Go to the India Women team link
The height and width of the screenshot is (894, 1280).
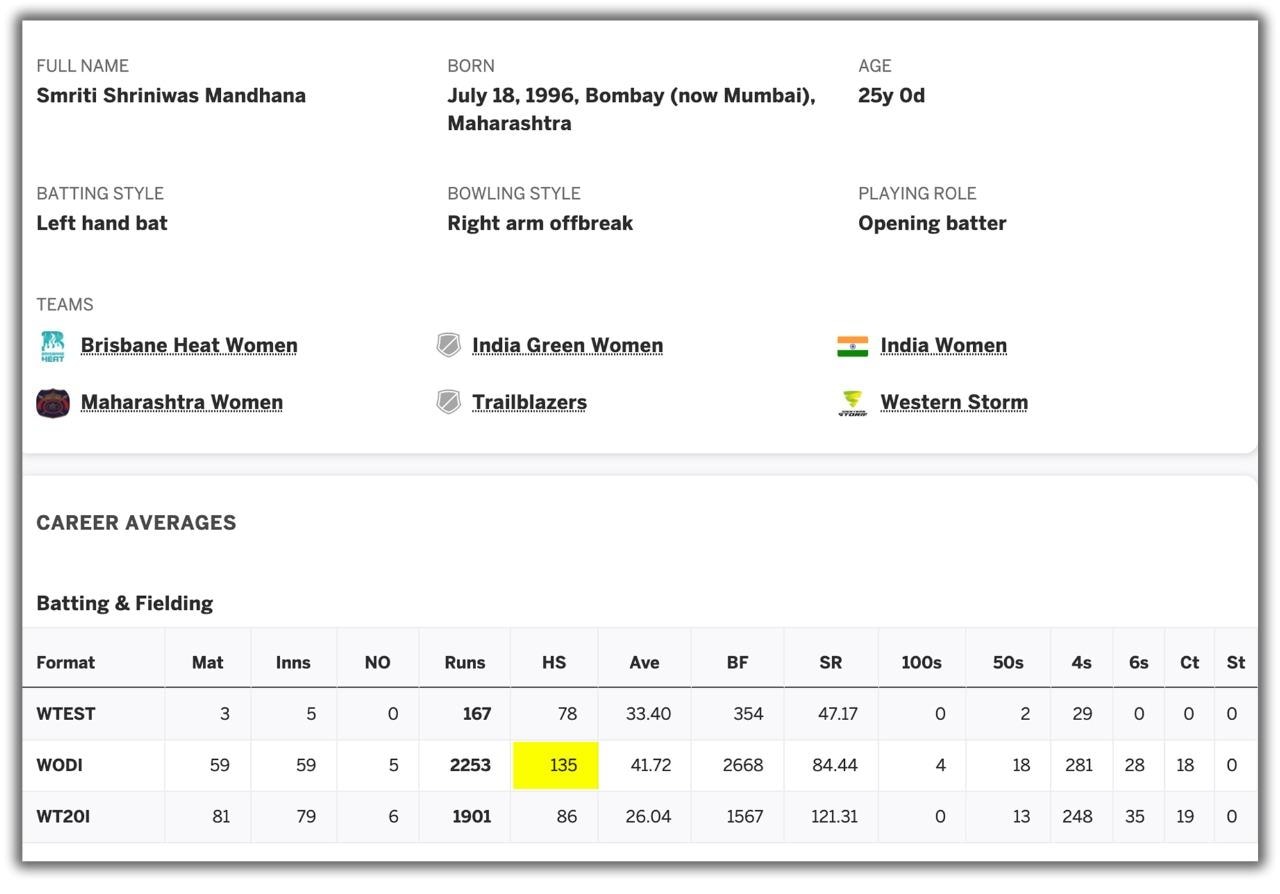pos(943,346)
